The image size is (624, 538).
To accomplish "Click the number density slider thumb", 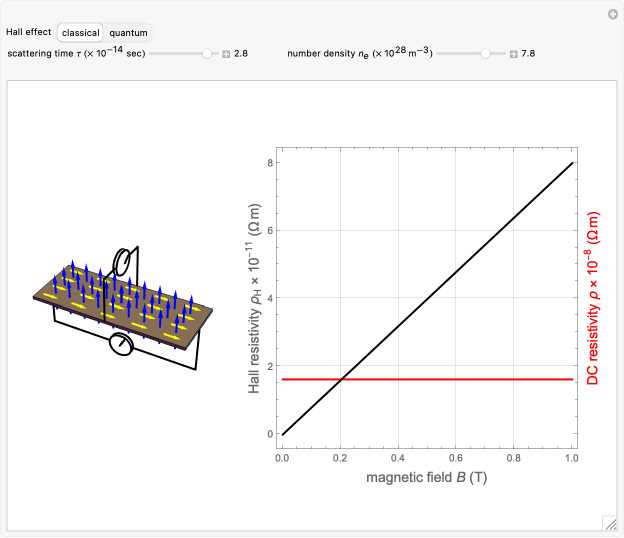I will [486, 53].
